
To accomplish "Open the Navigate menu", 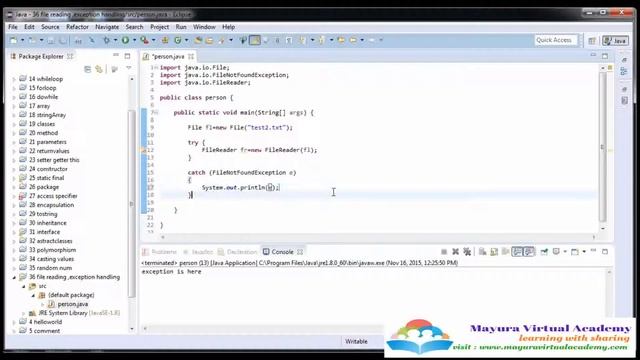I will [x=107, y=27].
